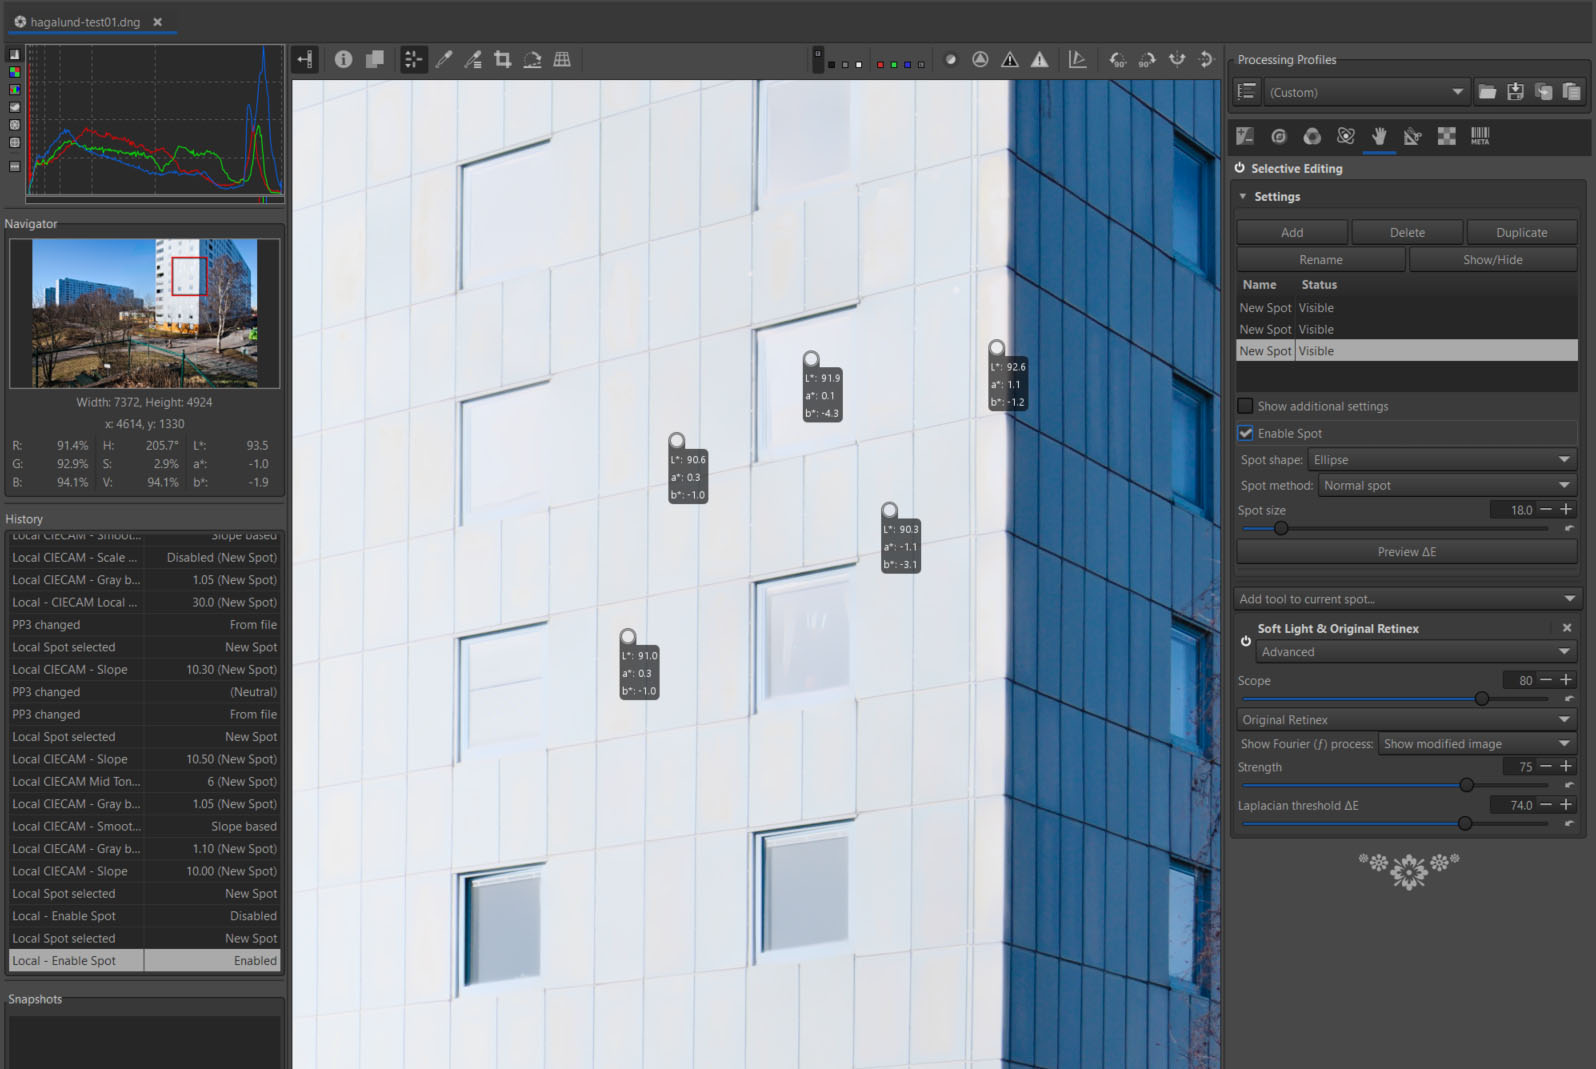
Task: Switch to the Meta data tab
Action: point(1479,136)
